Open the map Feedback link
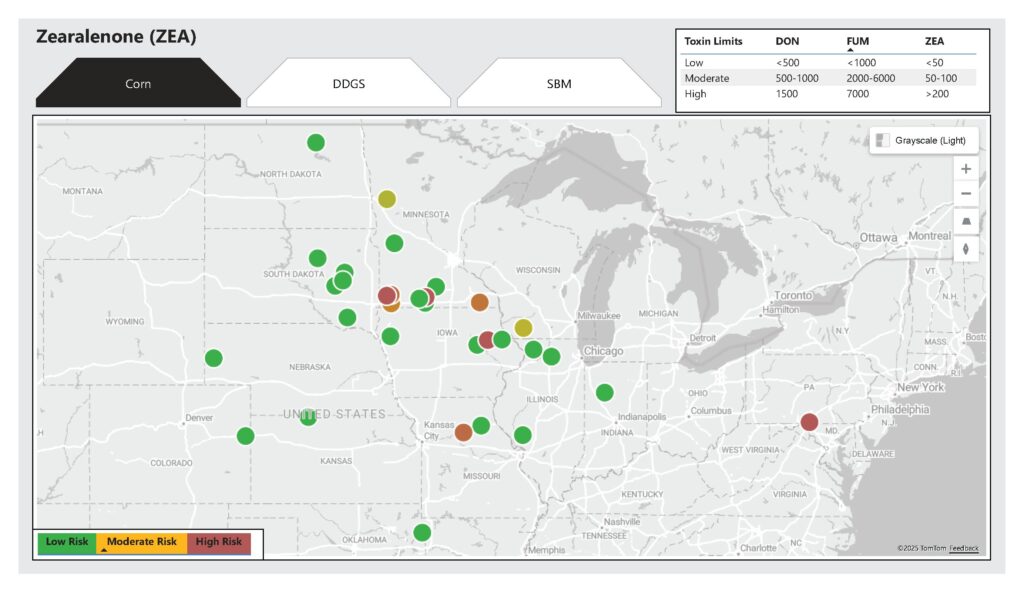 (x=964, y=548)
